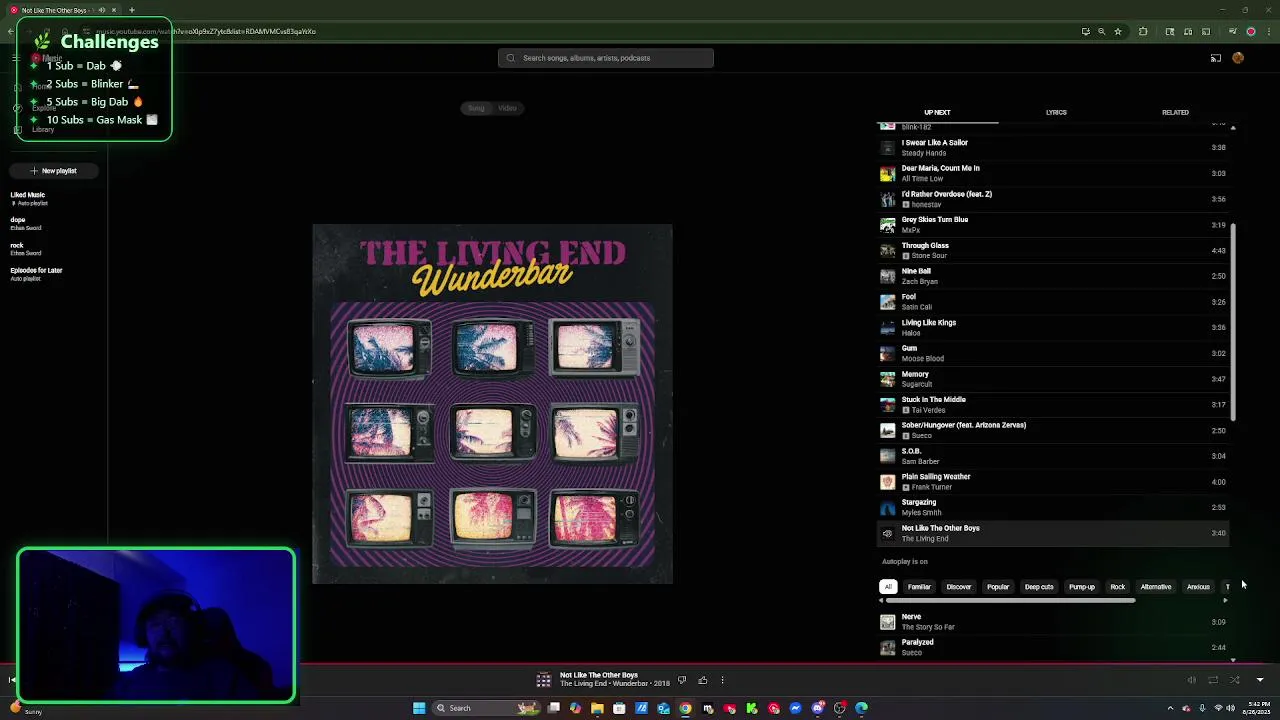Image resolution: width=1280 pixels, height=720 pixels.
Task: Open the Windows Start menu
Action: (x=419, y=708)
